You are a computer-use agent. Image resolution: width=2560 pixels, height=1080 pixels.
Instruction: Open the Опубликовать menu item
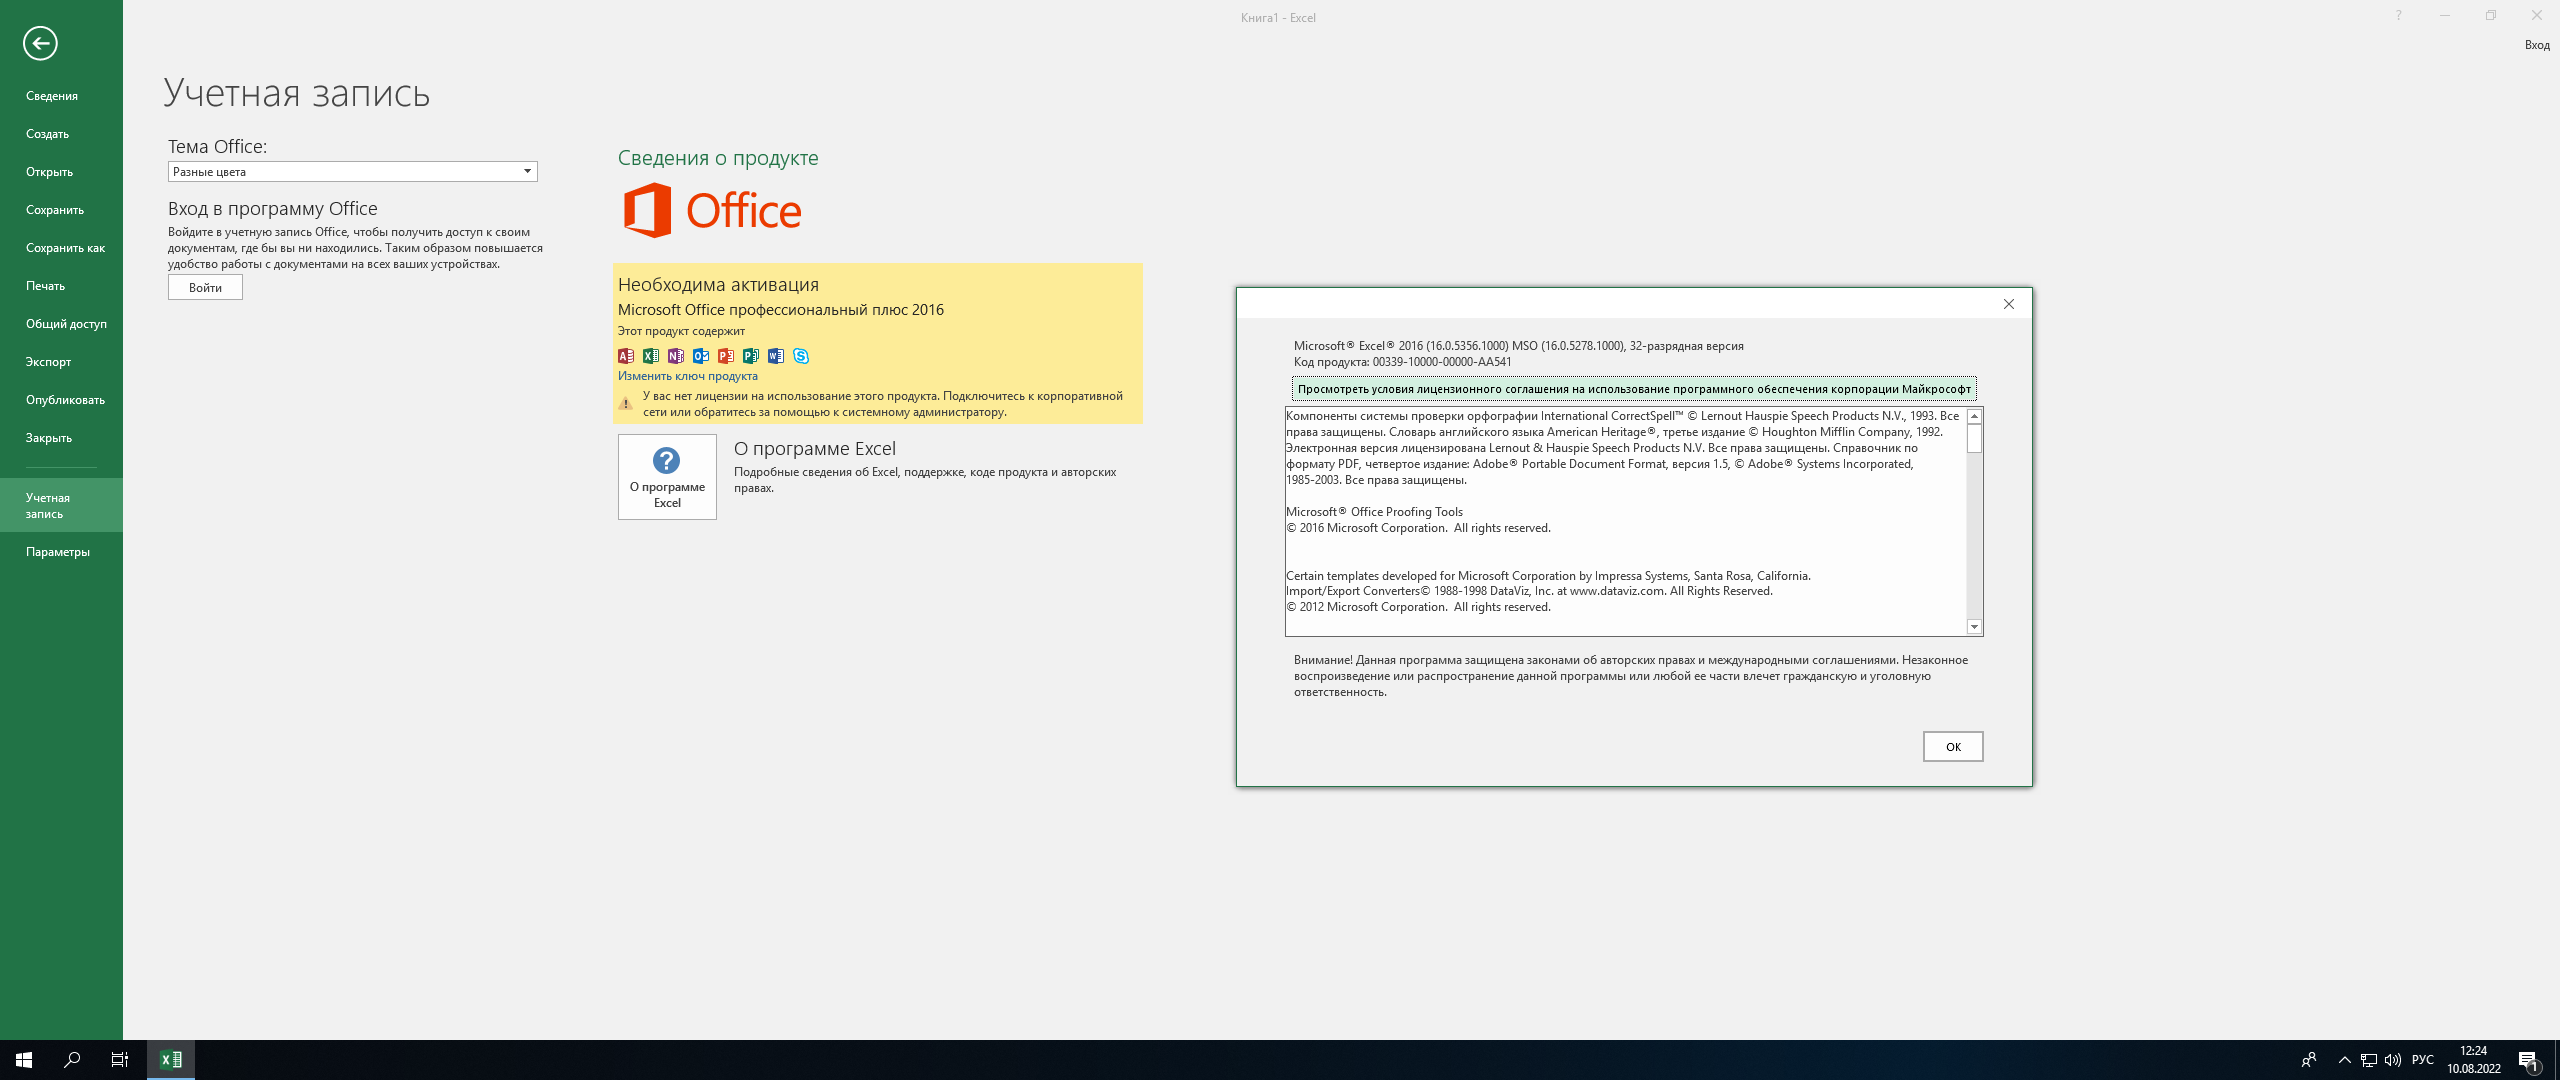[x=61, y=400]
